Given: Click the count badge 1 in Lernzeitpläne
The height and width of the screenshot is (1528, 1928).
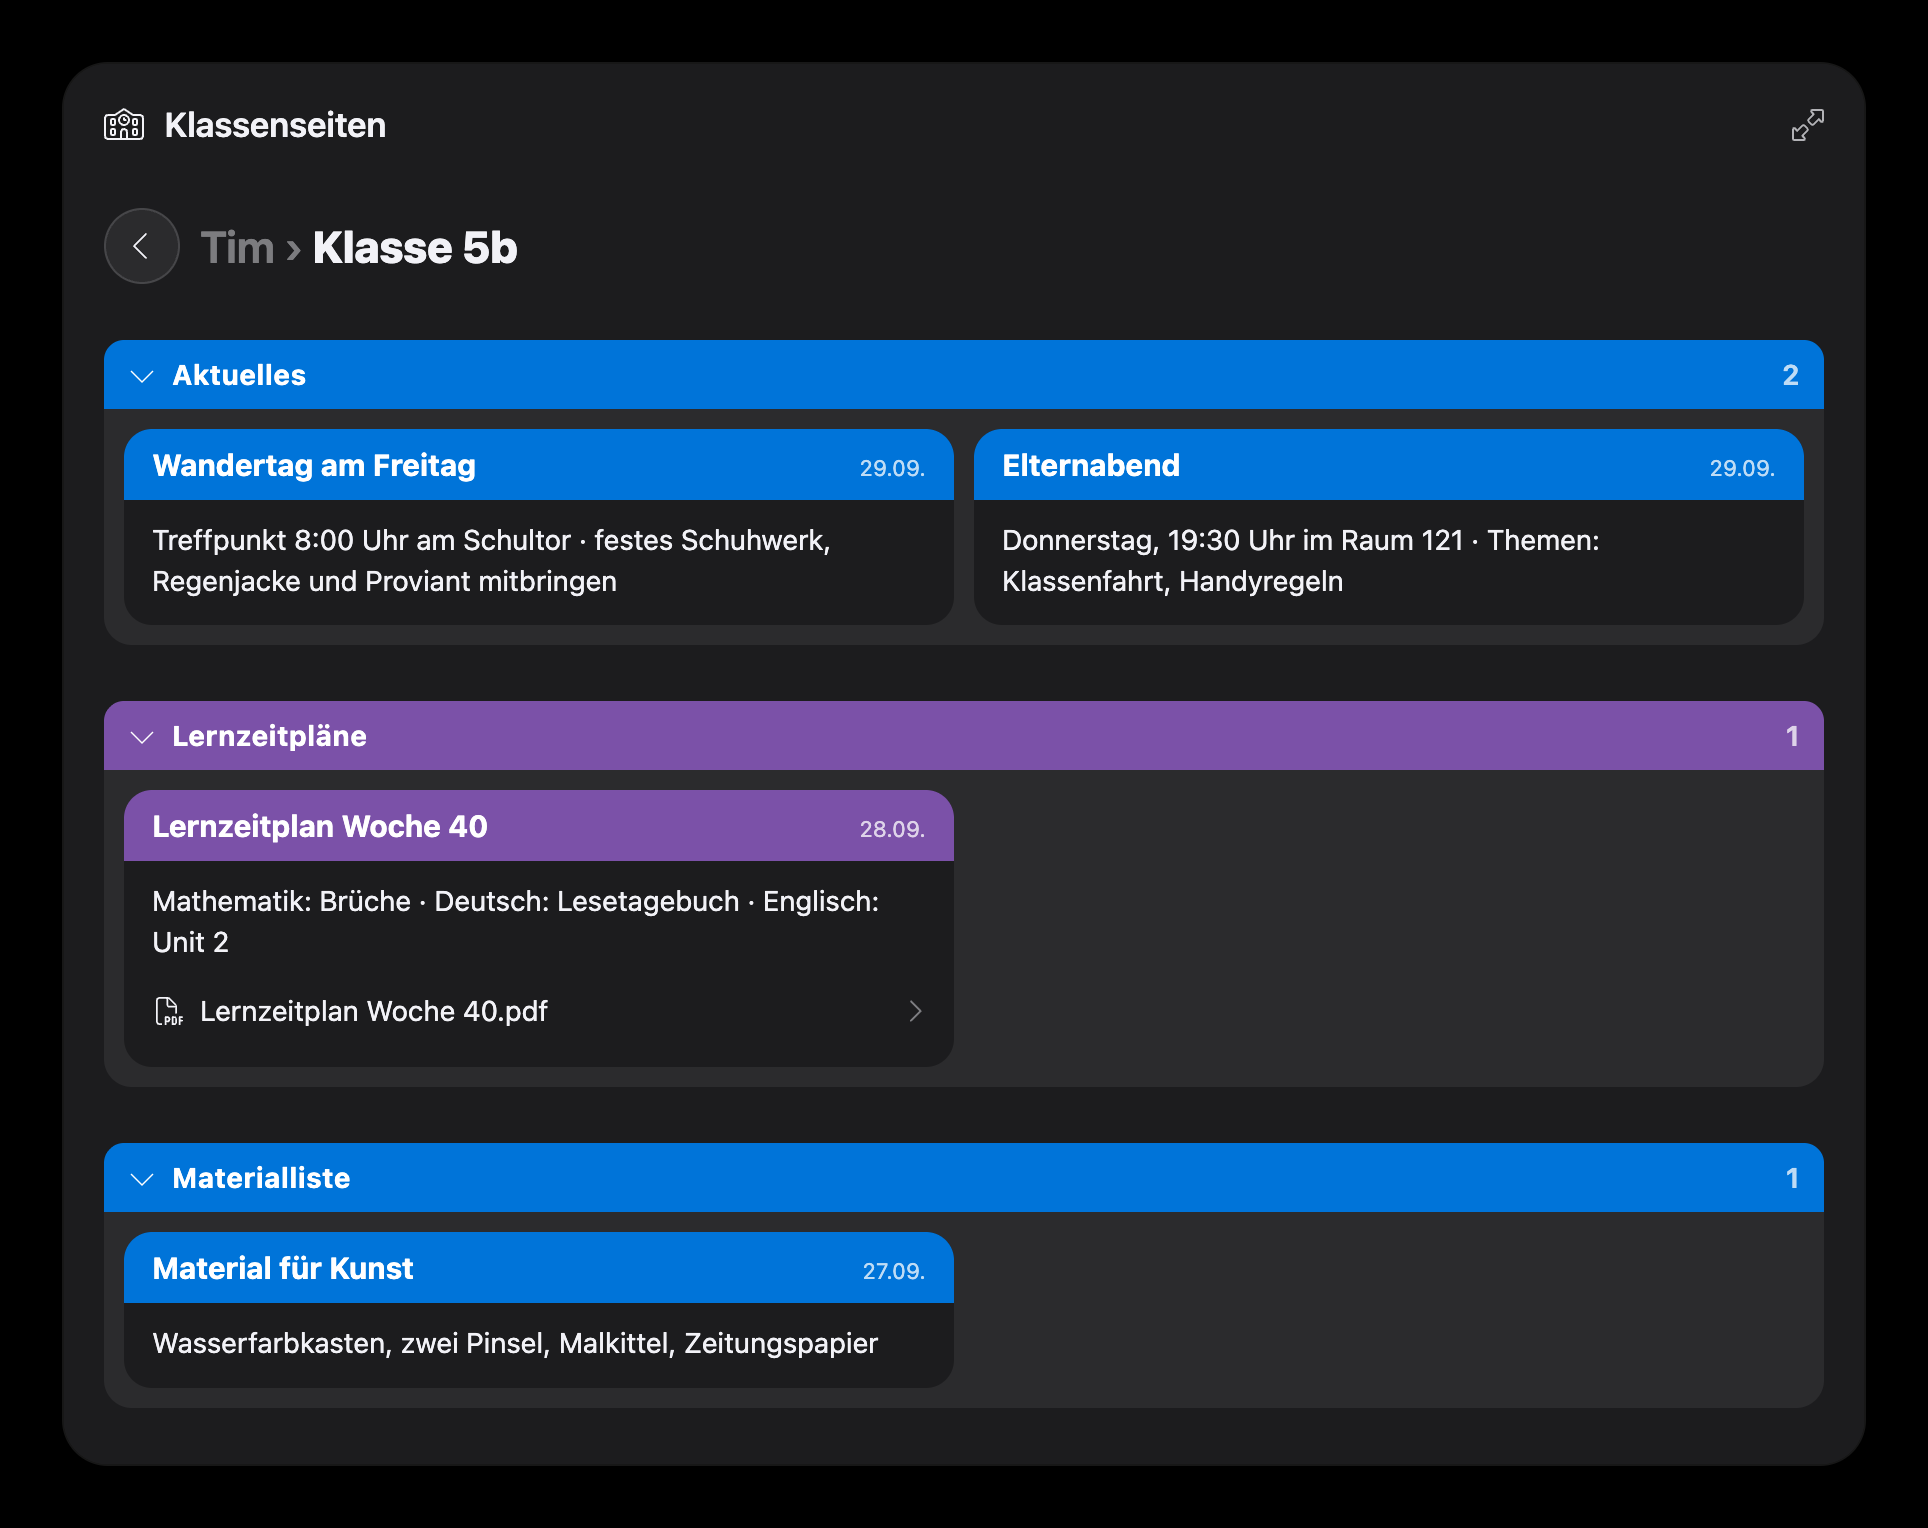Looking at the screenshot, I should pyautogui.click(x=1792, y=736).
